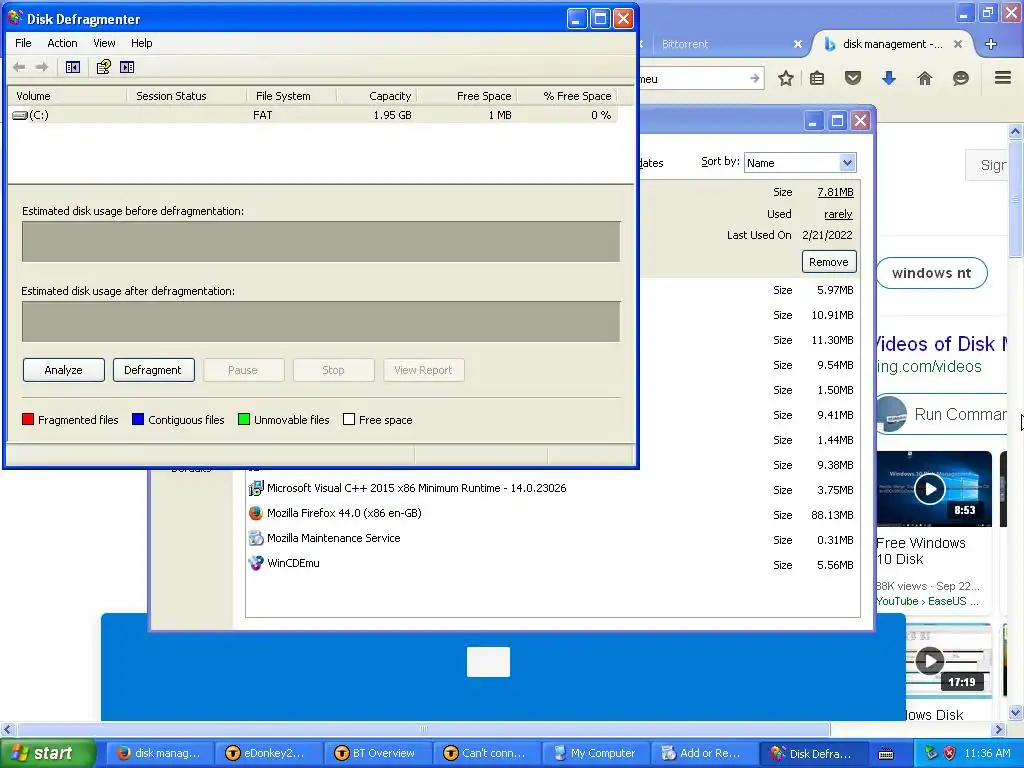Open the Sort by Name dropdown

click(847, 163)
